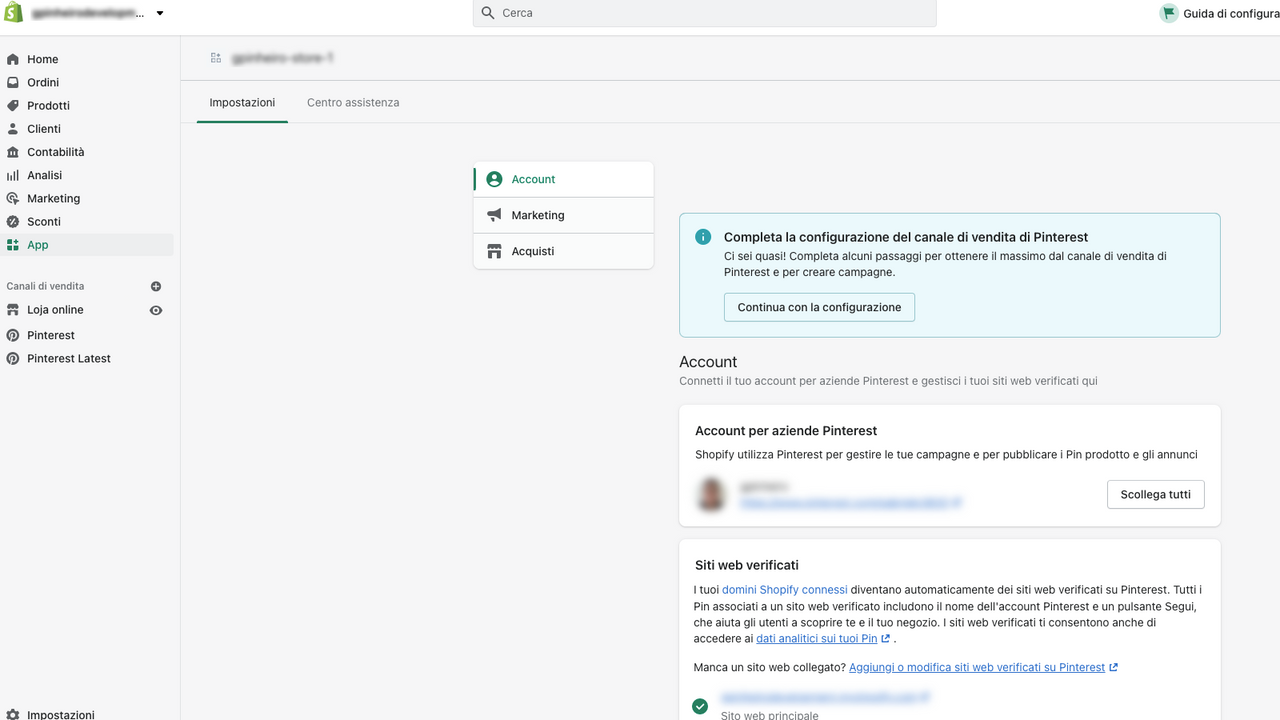Open the blurred Pinterest profile link

850,503
